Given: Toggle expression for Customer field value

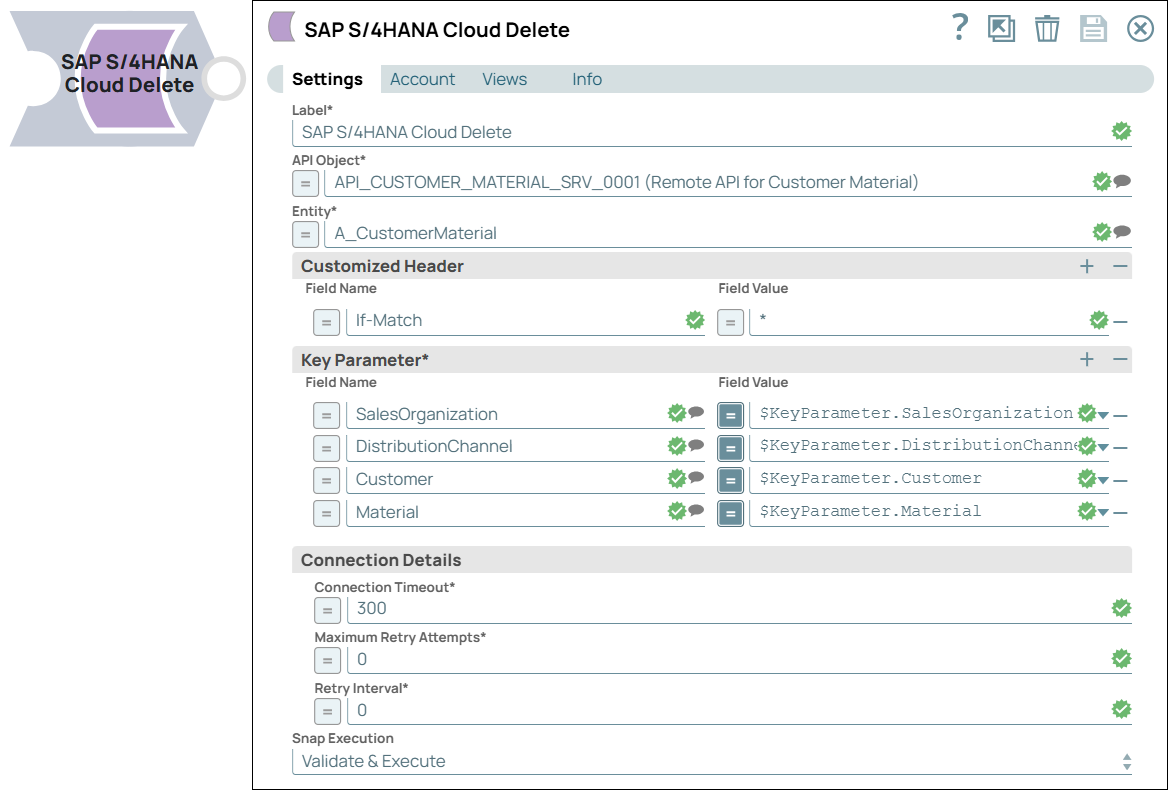Looking at the screenshot, I should [x=730, y=481].
